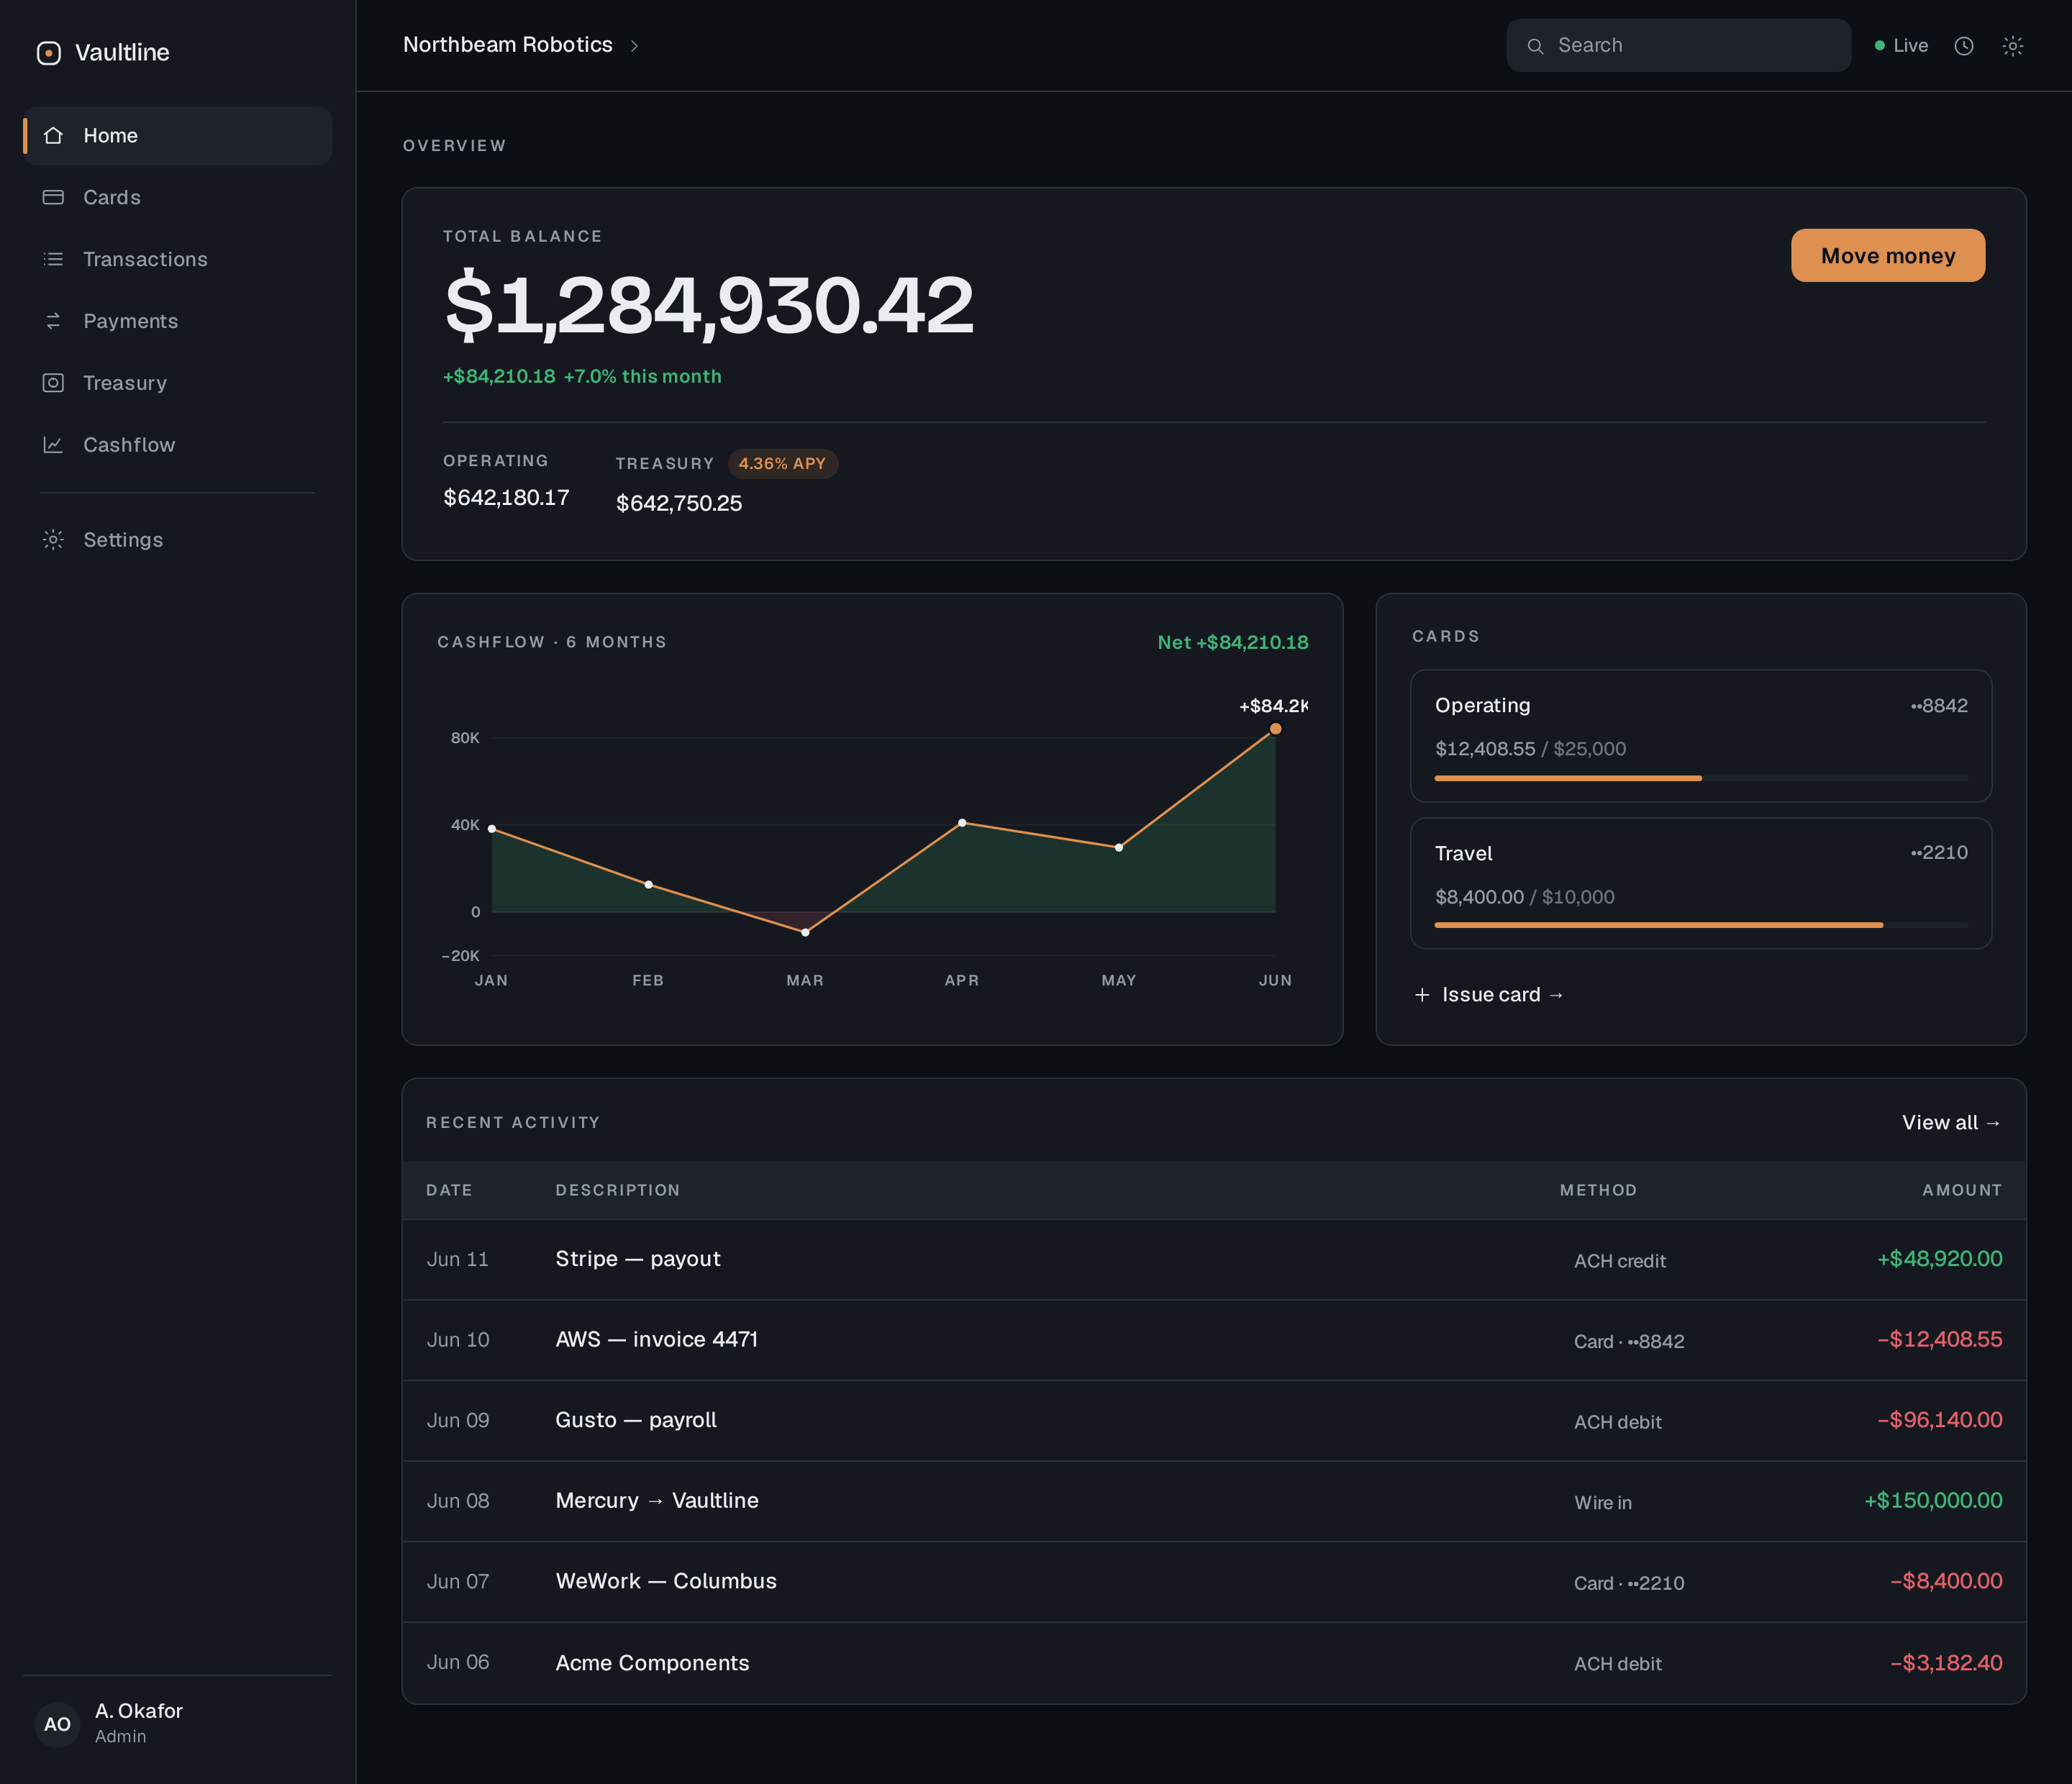The height and width of the screenshot is (1784, 2072).
Task: Select Cashflow in the sidebar
Action: point(178,446)
